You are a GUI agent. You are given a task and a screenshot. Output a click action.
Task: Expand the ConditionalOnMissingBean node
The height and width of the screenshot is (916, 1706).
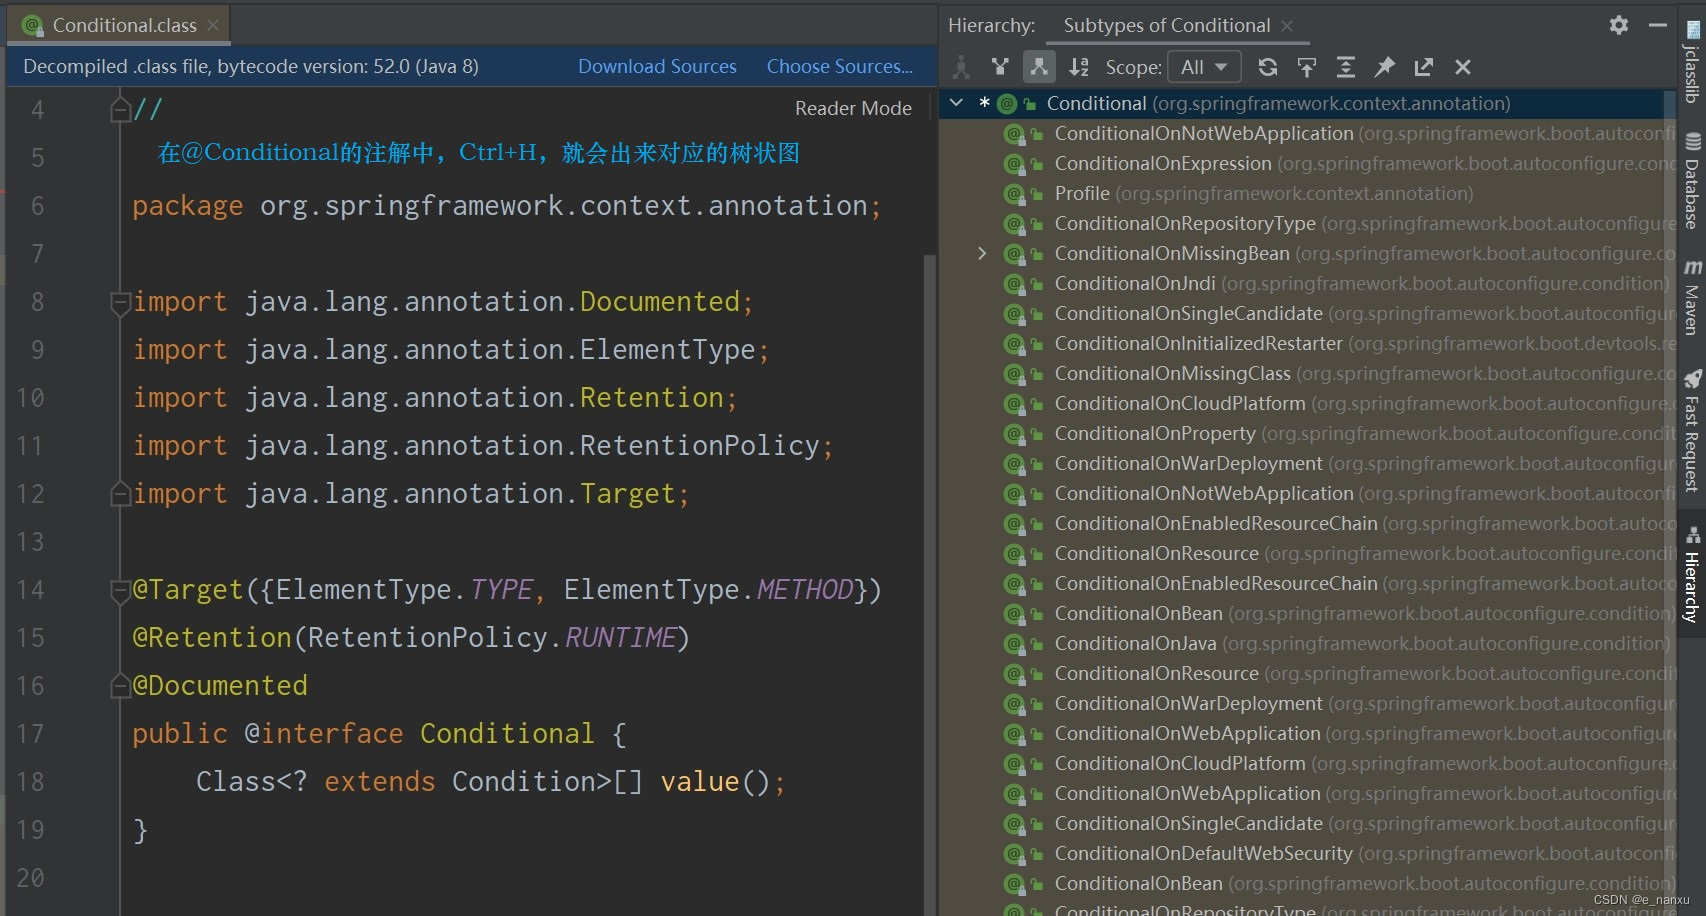click(982, 253)
